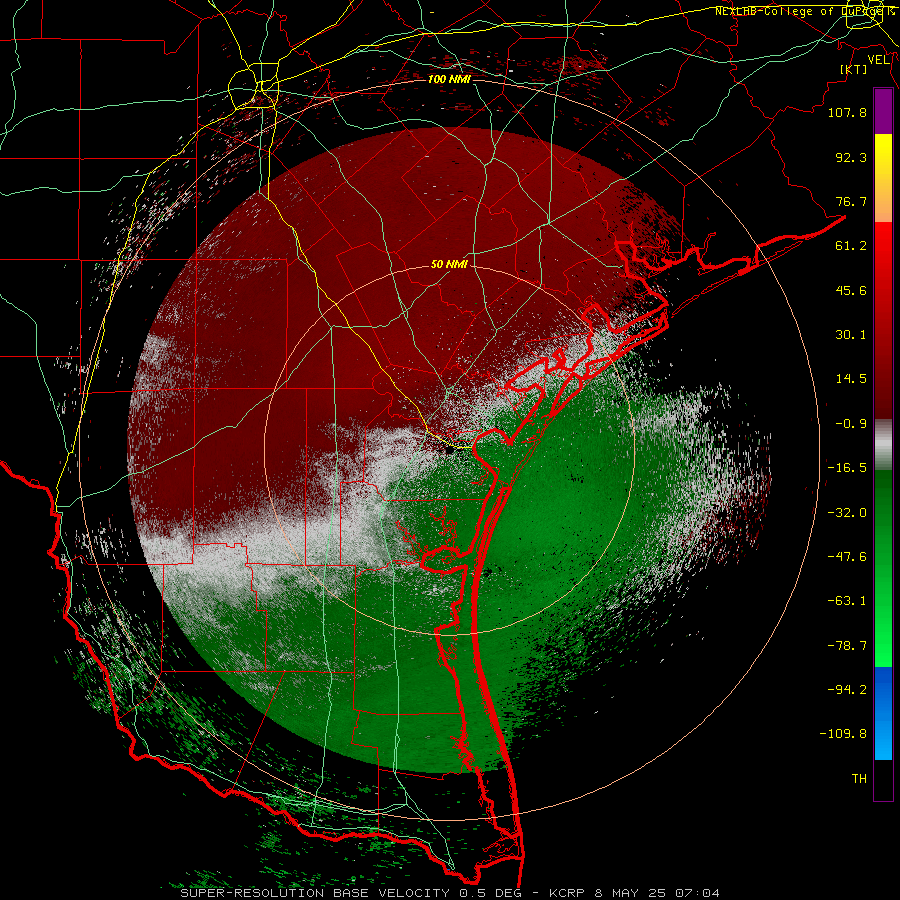
Task: Select the -0.9 legend value
Action: 851,424
